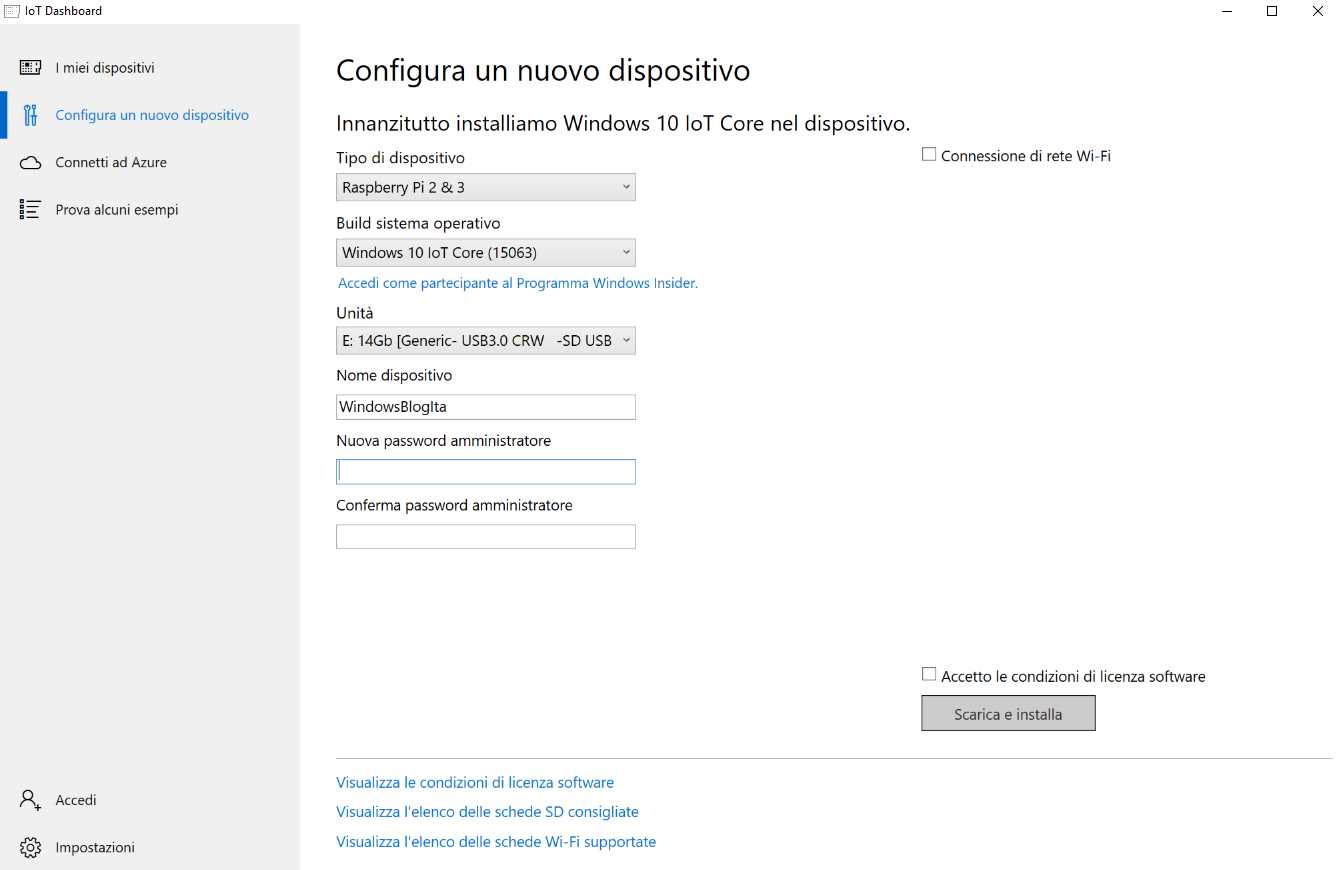Open Visualizza le condizioni di licenza software link
Viewport: 1340px width, 870px height.
click(x=475, y=782)
